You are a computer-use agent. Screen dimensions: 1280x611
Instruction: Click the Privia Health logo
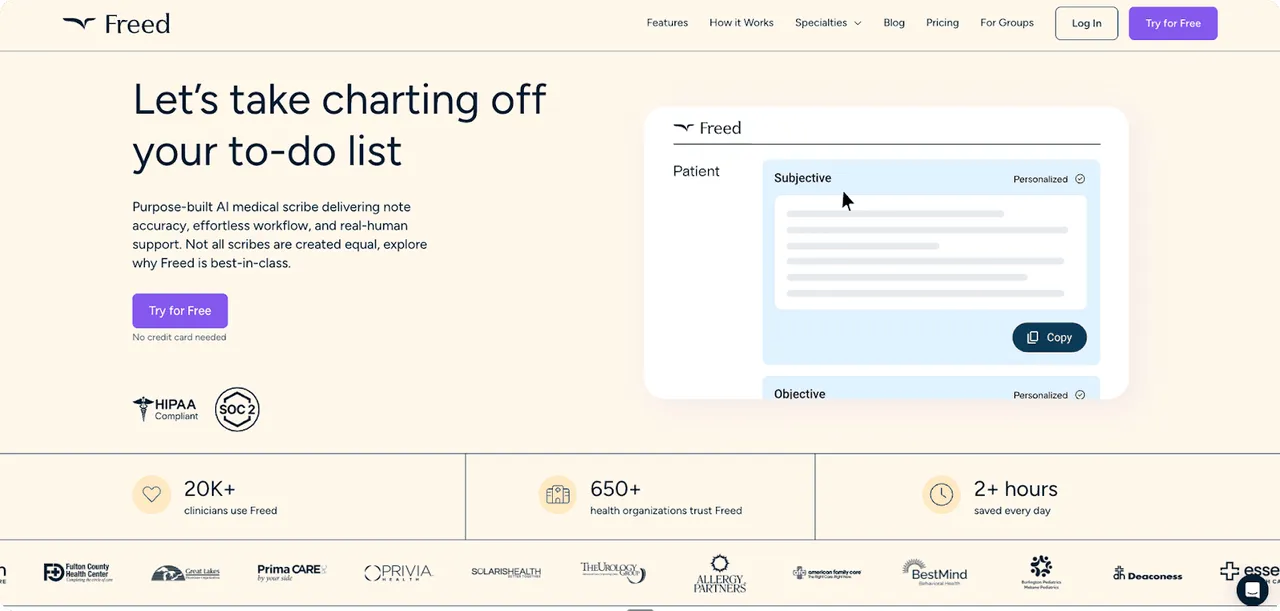tap(398, 572)
